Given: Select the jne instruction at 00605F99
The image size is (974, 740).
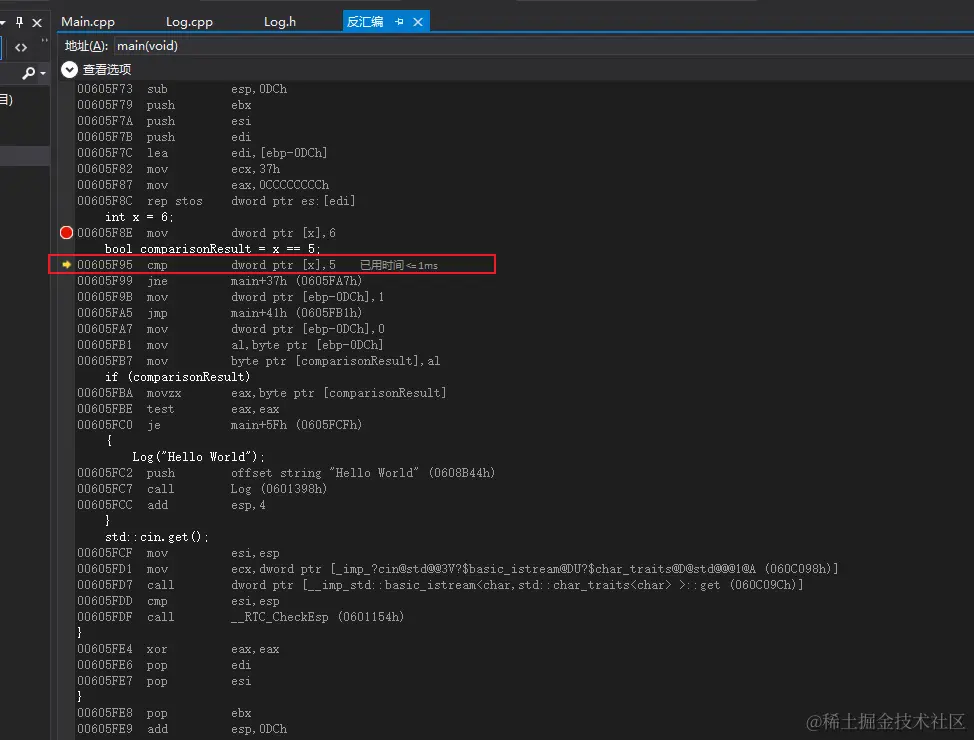Looking at the screenshot, I should tap(219, 281).
